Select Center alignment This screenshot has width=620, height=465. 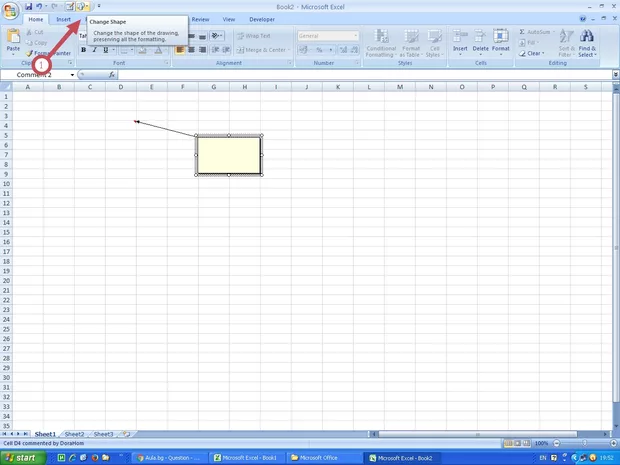(x=191, y=50)
